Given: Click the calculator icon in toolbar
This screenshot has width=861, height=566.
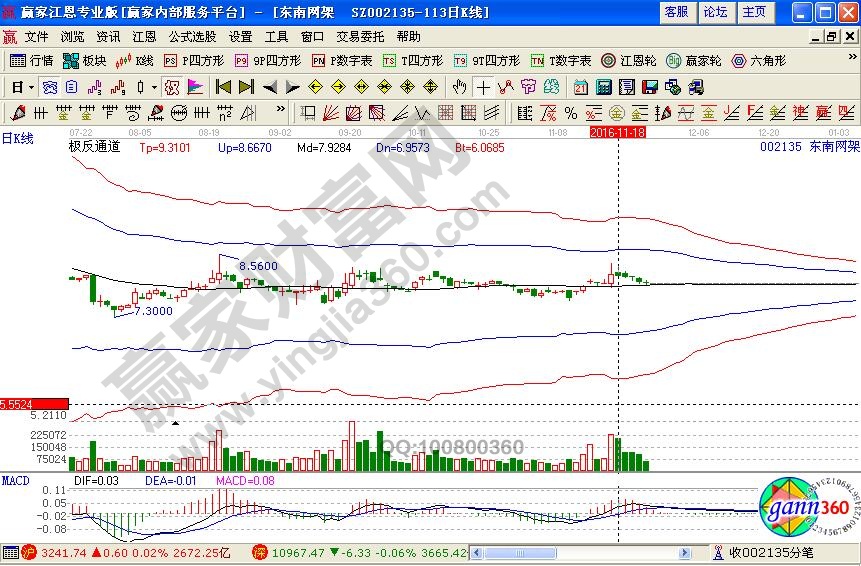Looking at the screenshot, I should [x=606, y=87].
